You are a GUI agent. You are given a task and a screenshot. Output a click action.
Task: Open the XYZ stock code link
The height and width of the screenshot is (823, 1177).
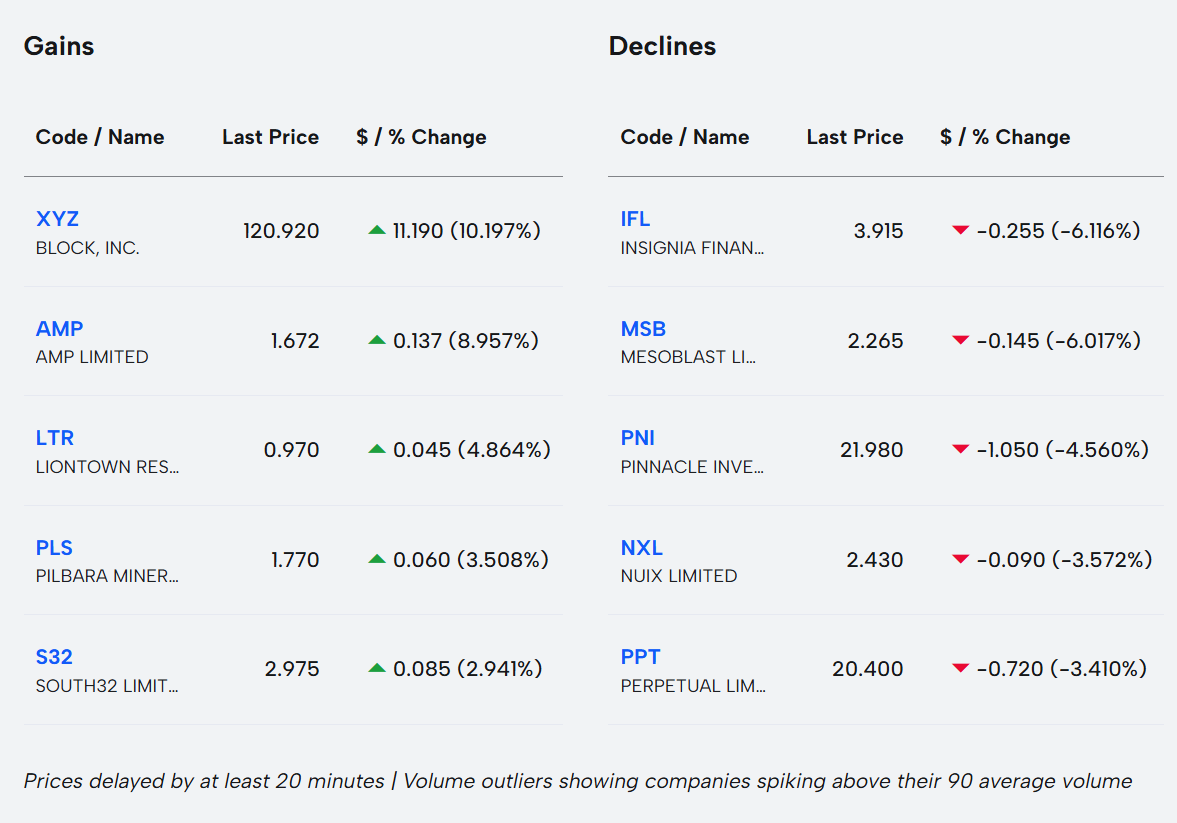click(x=57, y=219)
